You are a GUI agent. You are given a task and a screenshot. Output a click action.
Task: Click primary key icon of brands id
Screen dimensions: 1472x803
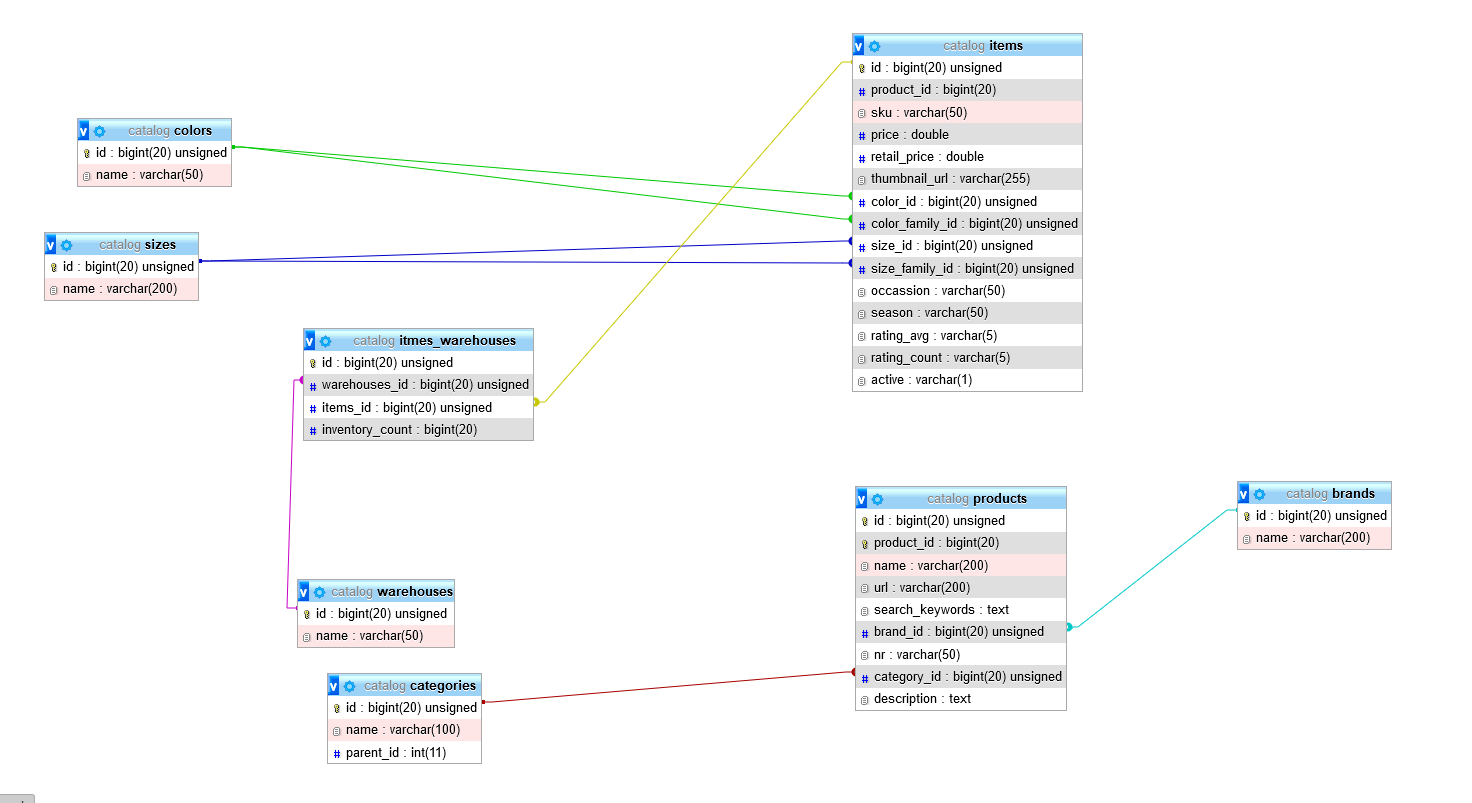pos(1247,517)
